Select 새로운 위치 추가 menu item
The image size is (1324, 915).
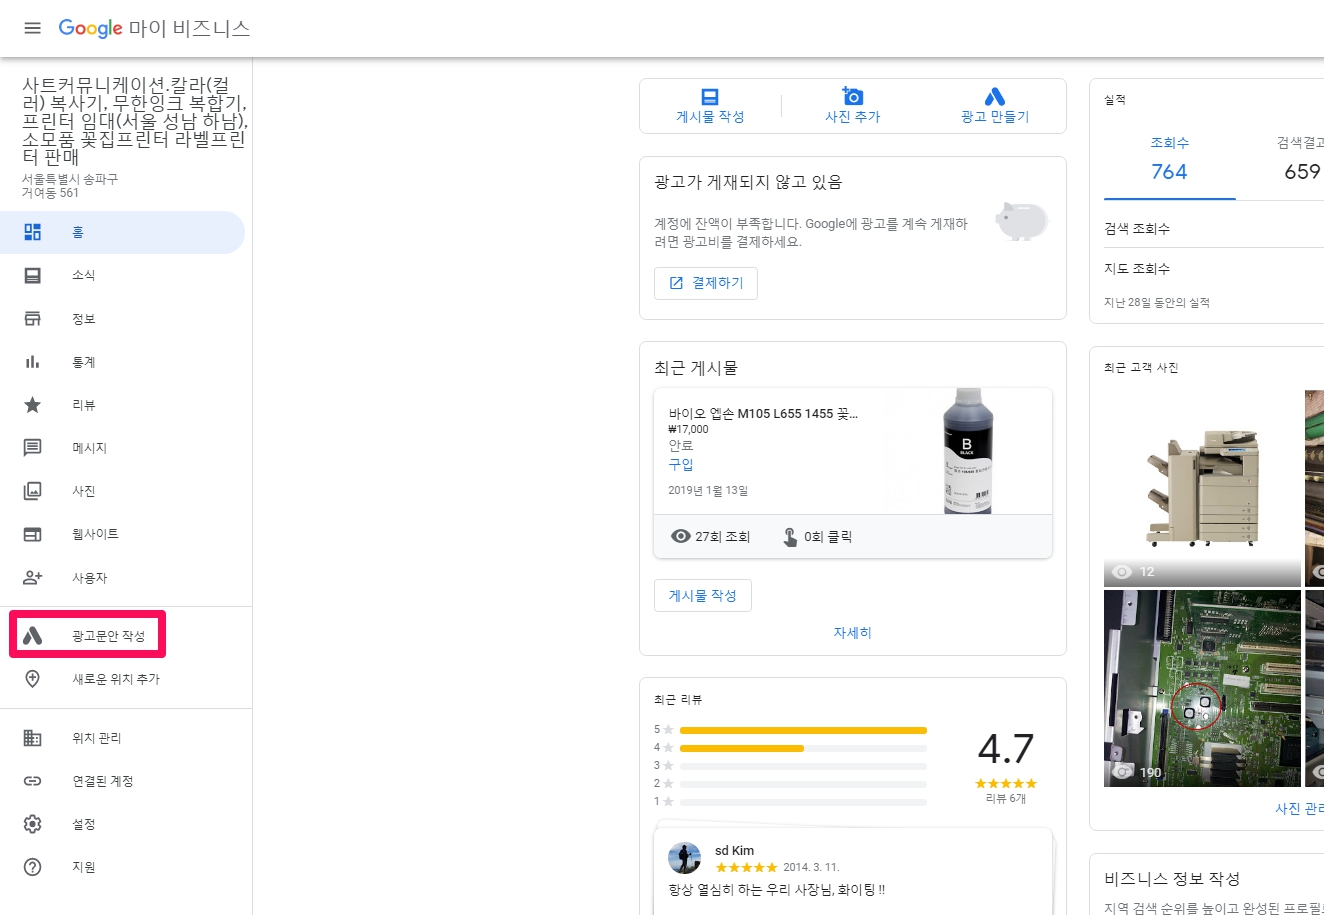[116, 679]
